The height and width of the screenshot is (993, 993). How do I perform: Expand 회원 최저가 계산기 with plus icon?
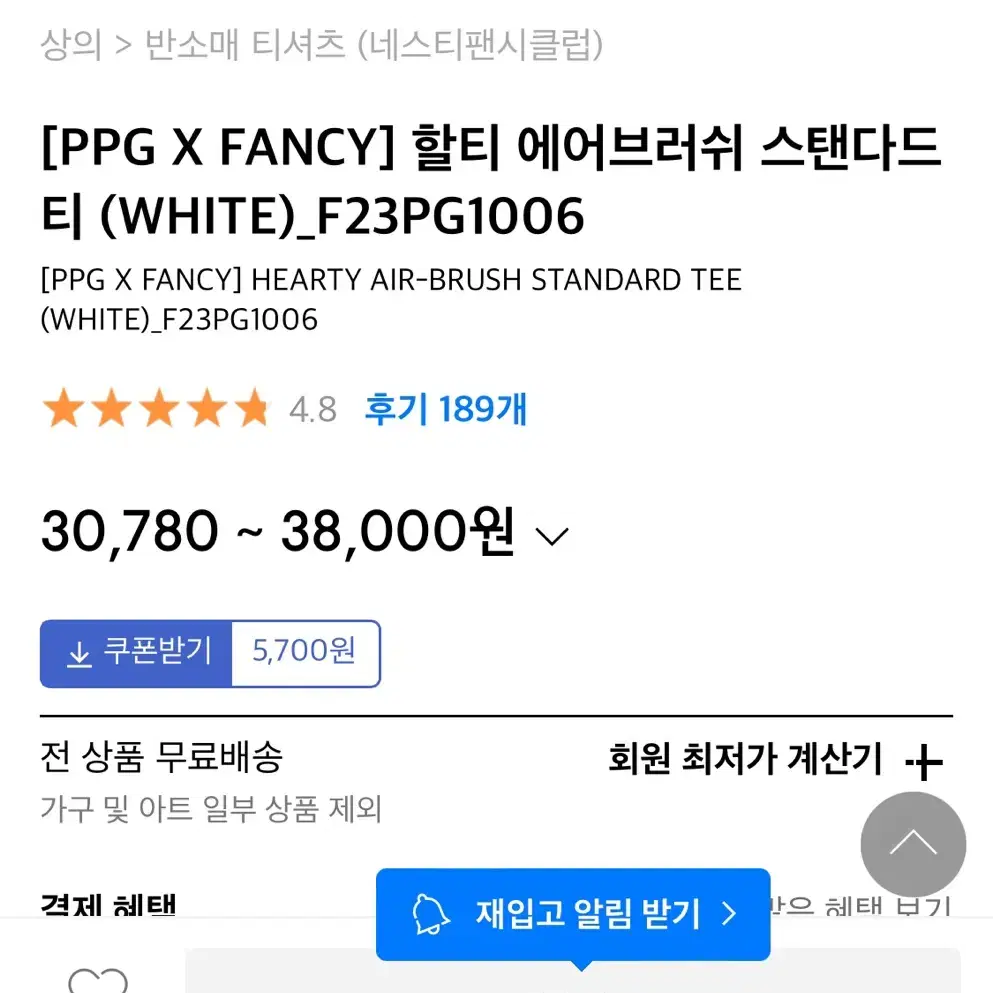pos(924,761)
